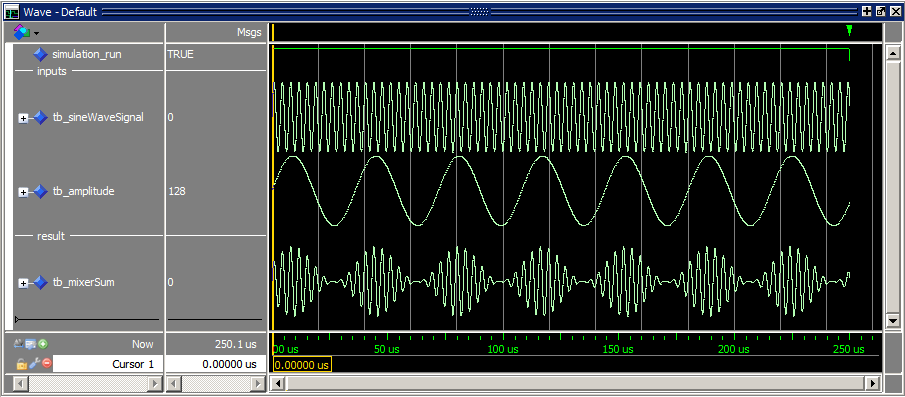Click the 200 us timeline label

[734, 350]
